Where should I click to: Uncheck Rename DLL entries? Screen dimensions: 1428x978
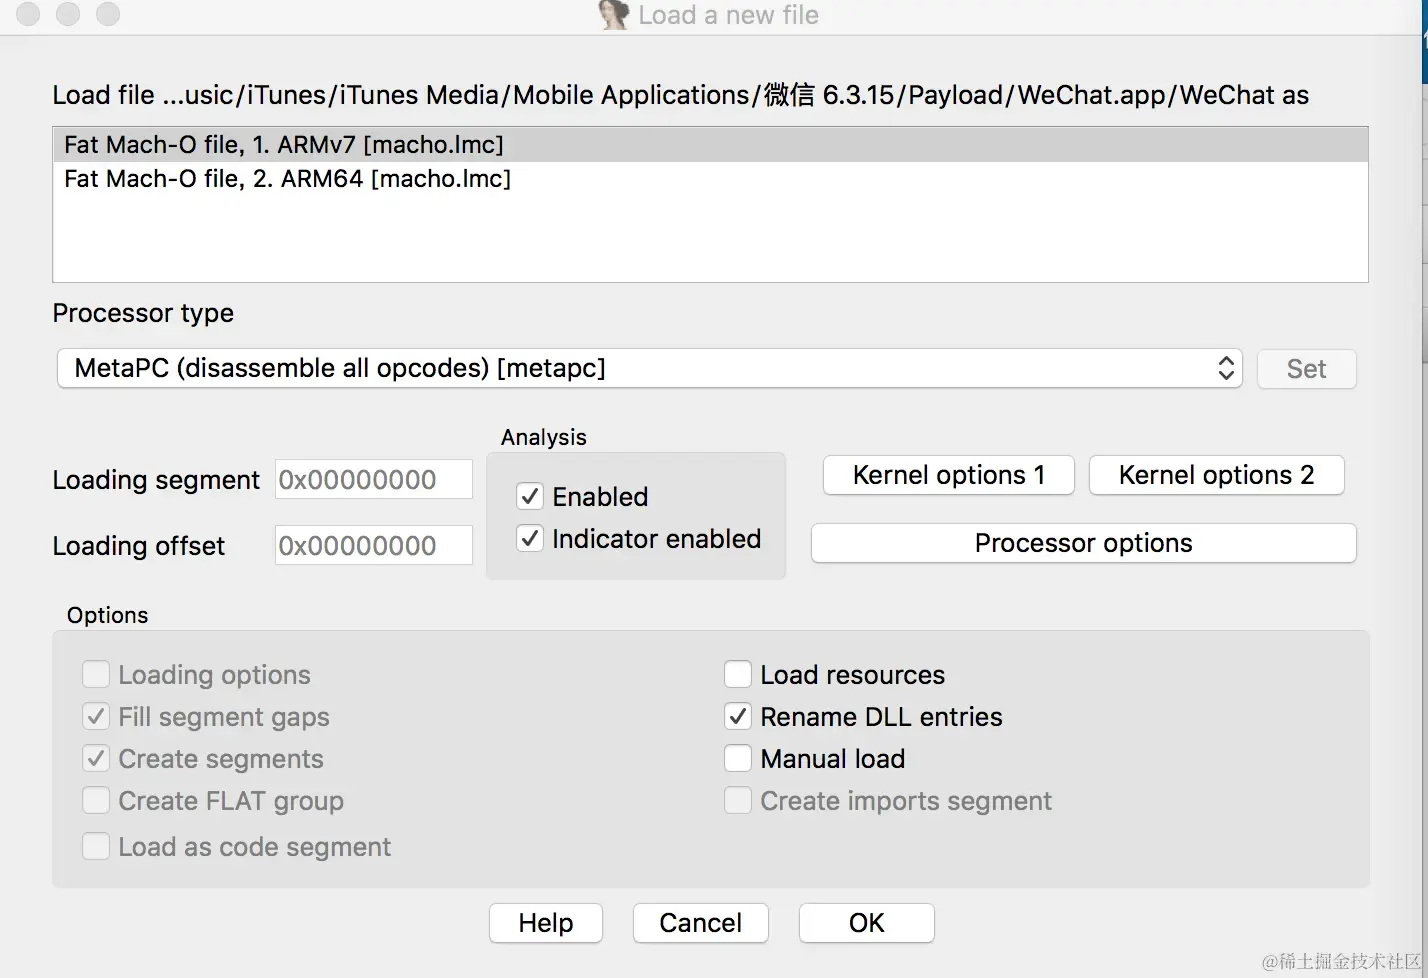coord(738,717)
